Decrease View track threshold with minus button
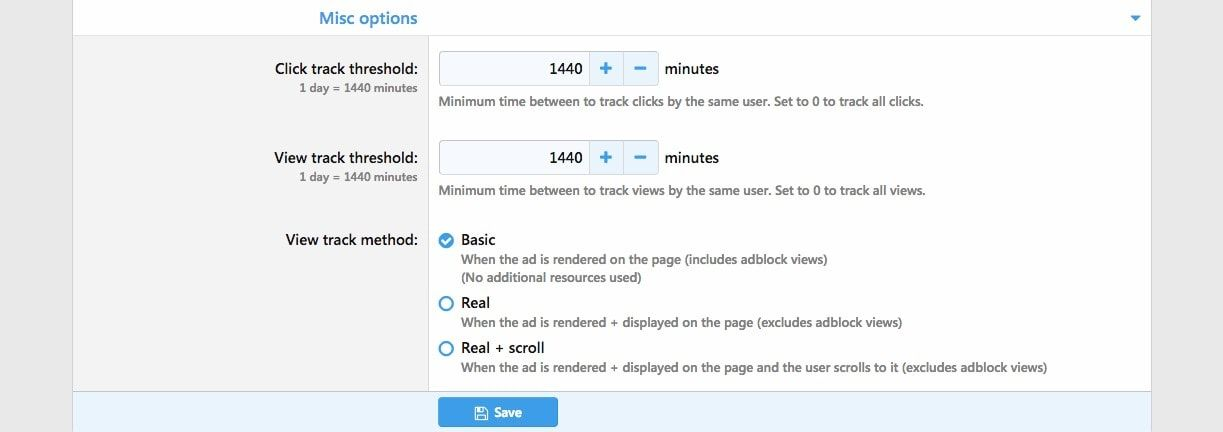 (640, 157)
